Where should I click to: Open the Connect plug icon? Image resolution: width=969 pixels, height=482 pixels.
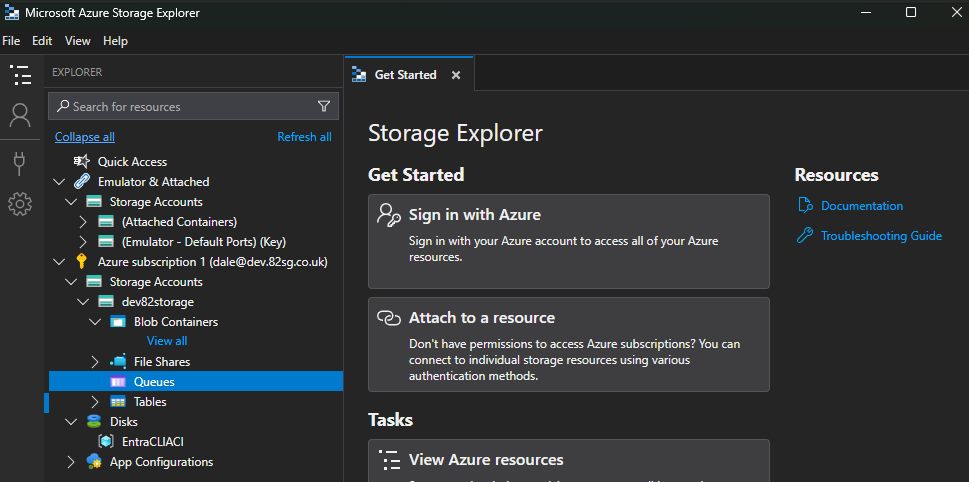[20, 164]
